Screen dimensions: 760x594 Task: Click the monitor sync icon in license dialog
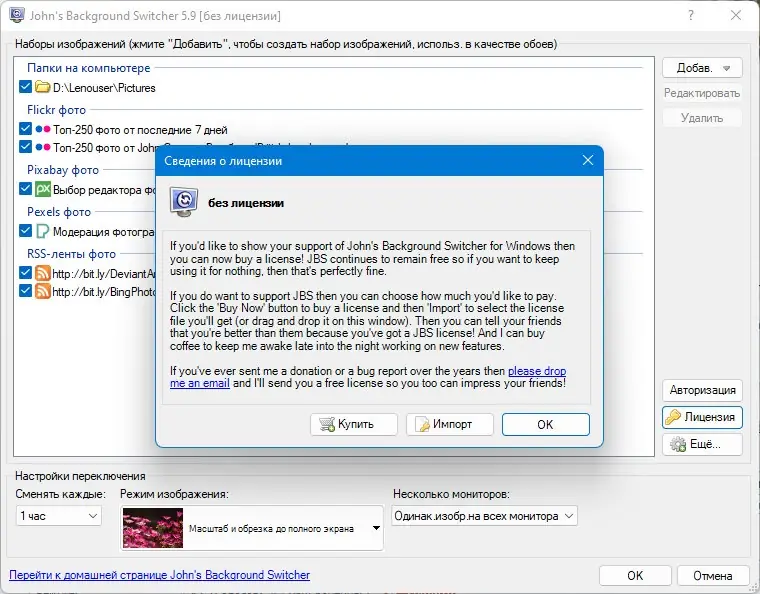tap(184, 202)
